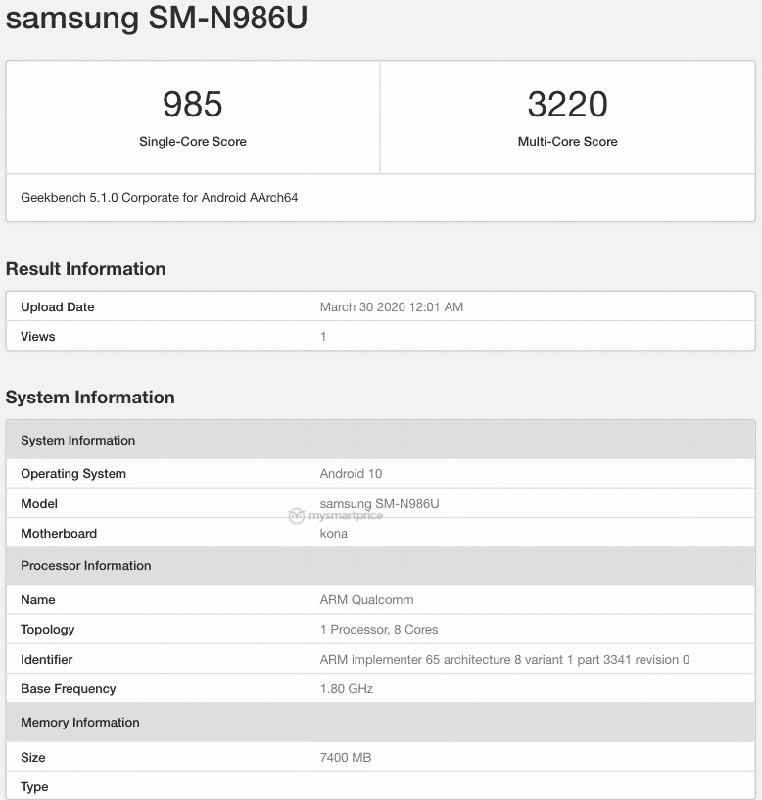Image resolution: width=762 pixels, height=800 pixels.
Task: Click the Geekbench 5.1.0 Corporate version text
Action: click(159, 198)
